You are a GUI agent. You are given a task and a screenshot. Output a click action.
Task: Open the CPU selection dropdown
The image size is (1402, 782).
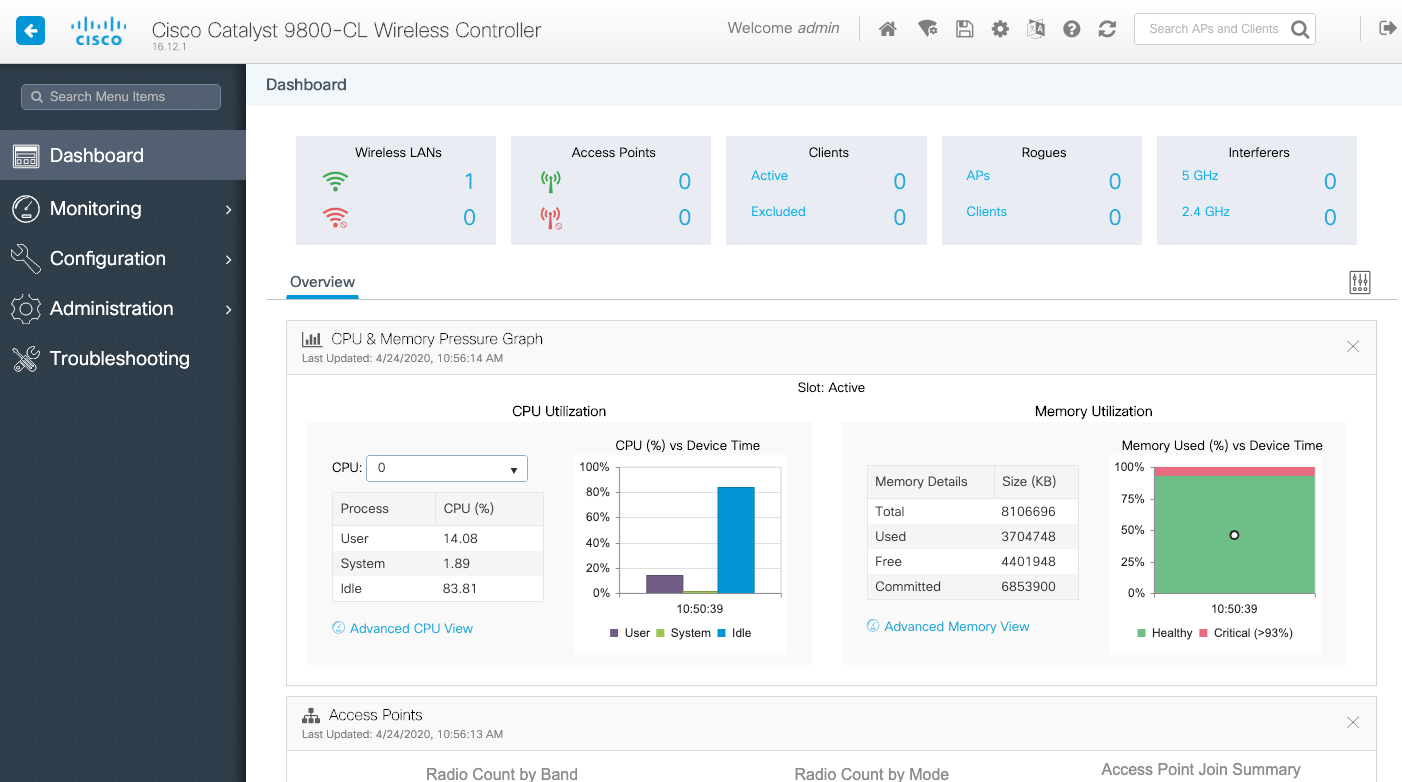tap(447, 468)
